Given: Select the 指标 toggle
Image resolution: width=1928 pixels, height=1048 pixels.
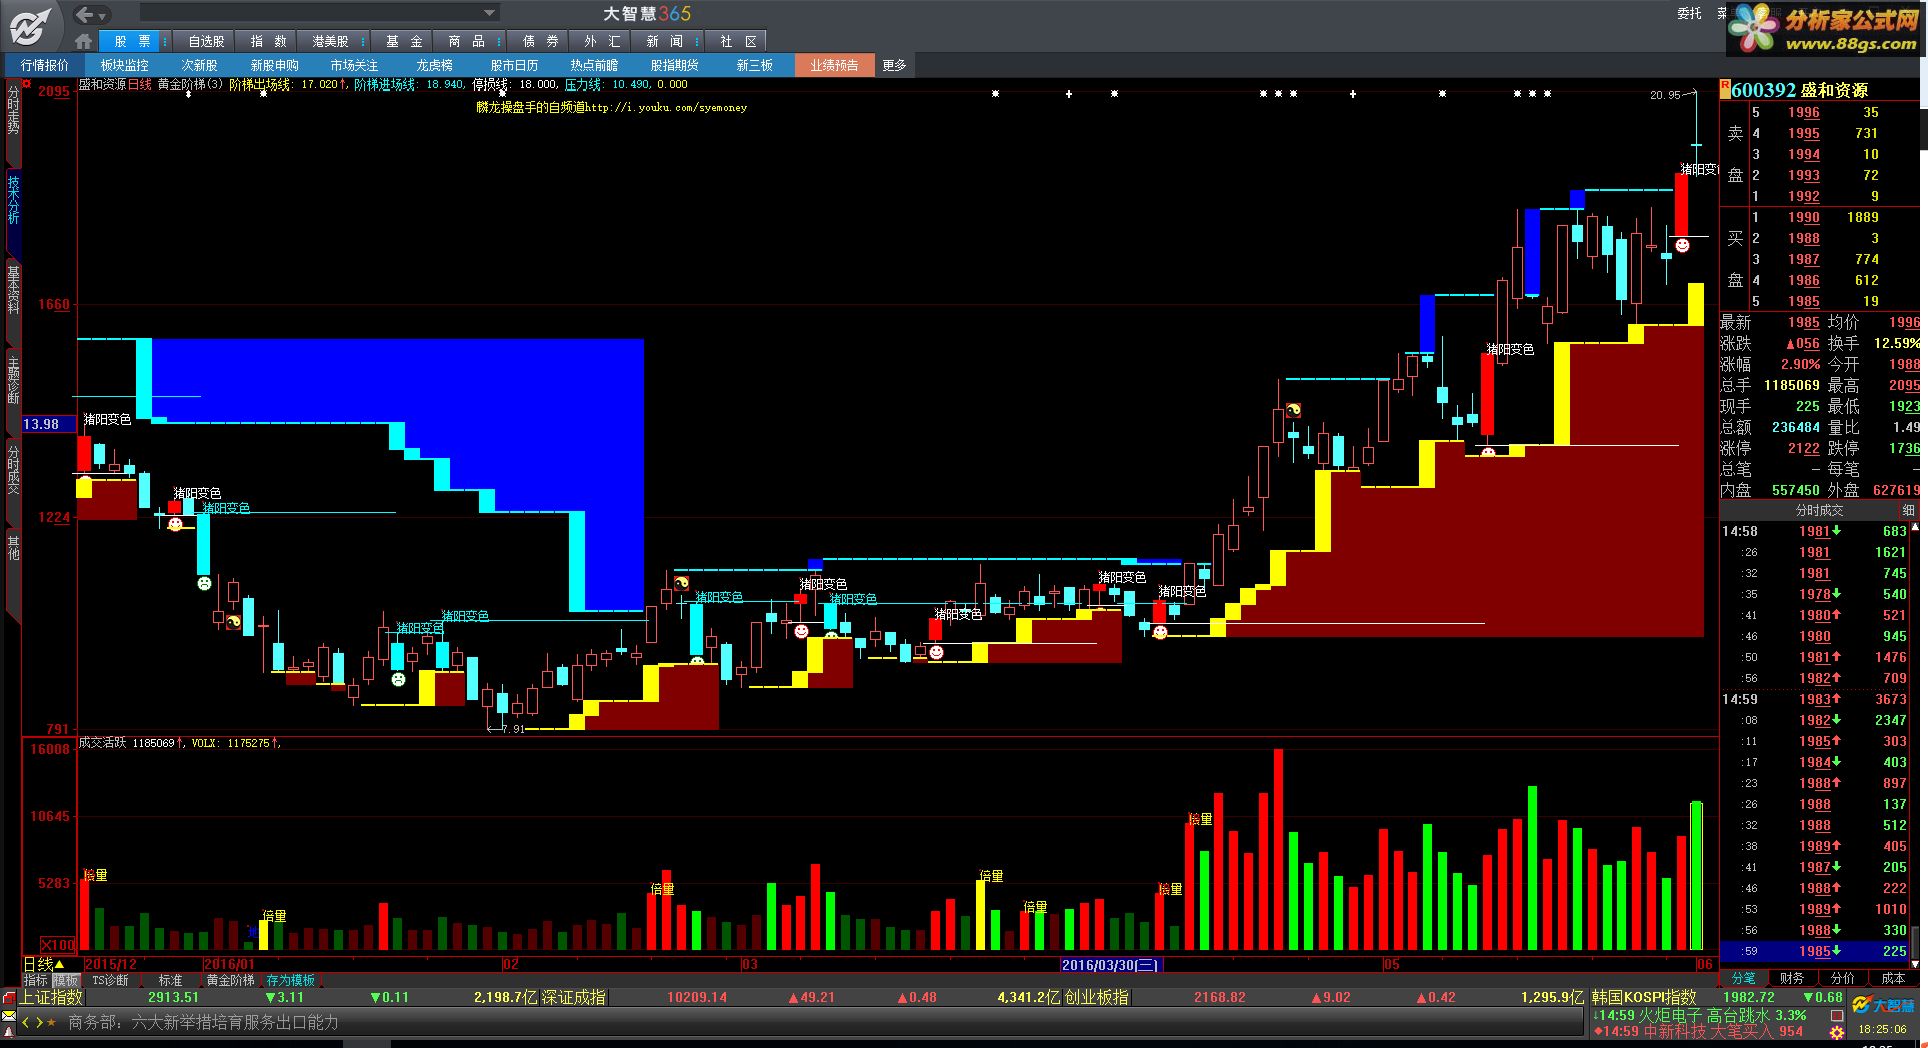Looking at the screenshot, I should (36, 981).
